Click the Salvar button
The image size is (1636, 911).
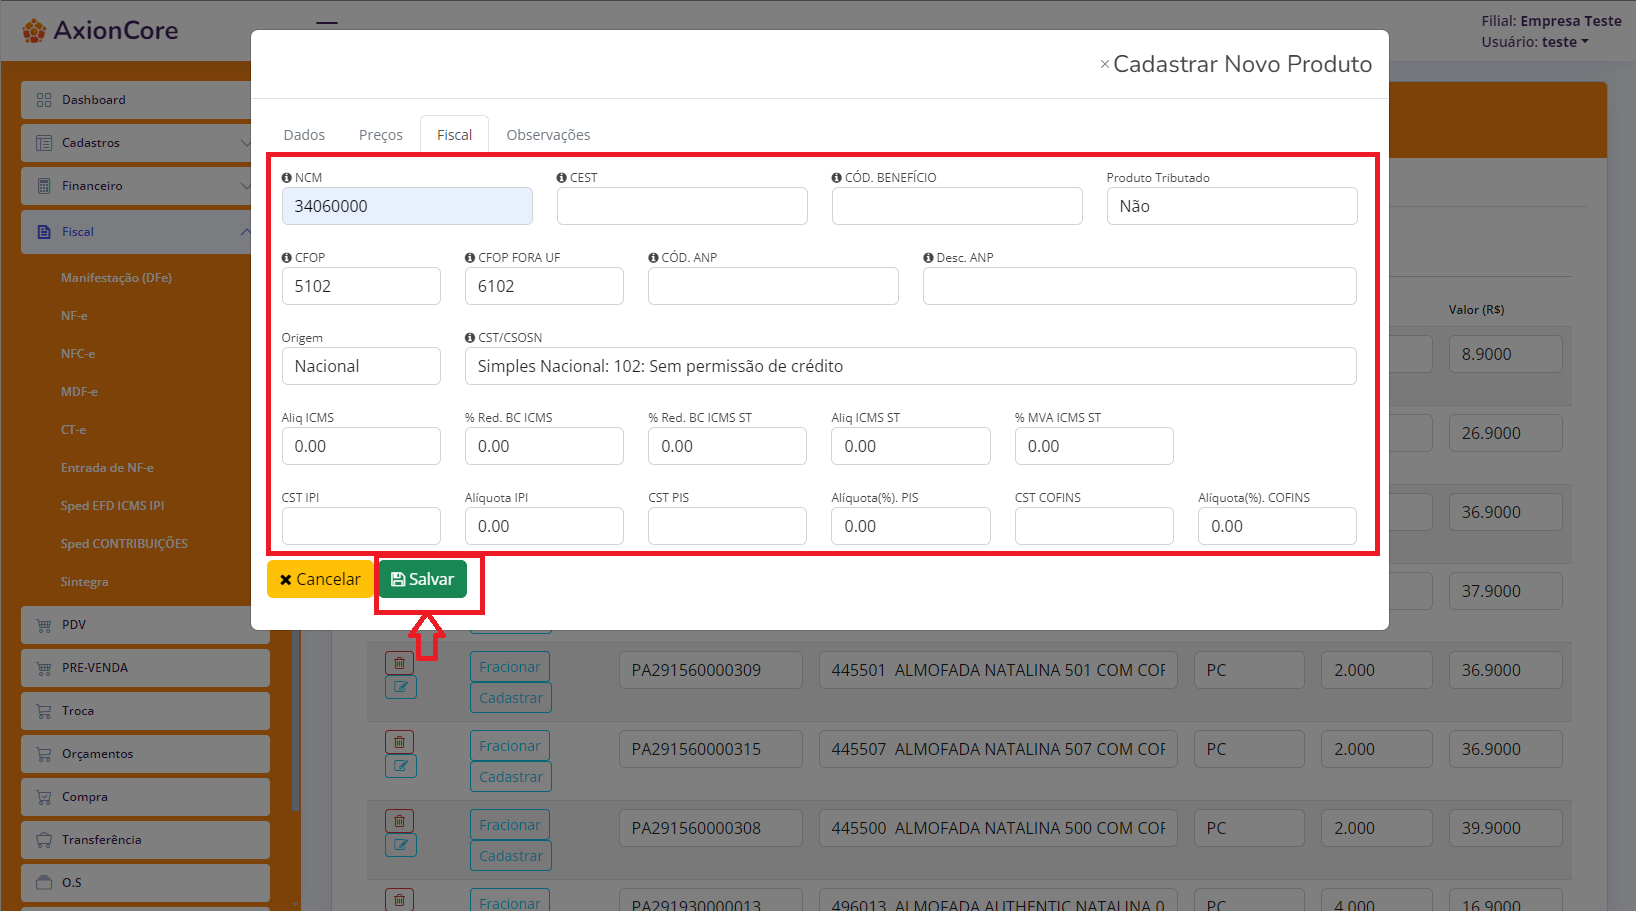click(423, 579)
